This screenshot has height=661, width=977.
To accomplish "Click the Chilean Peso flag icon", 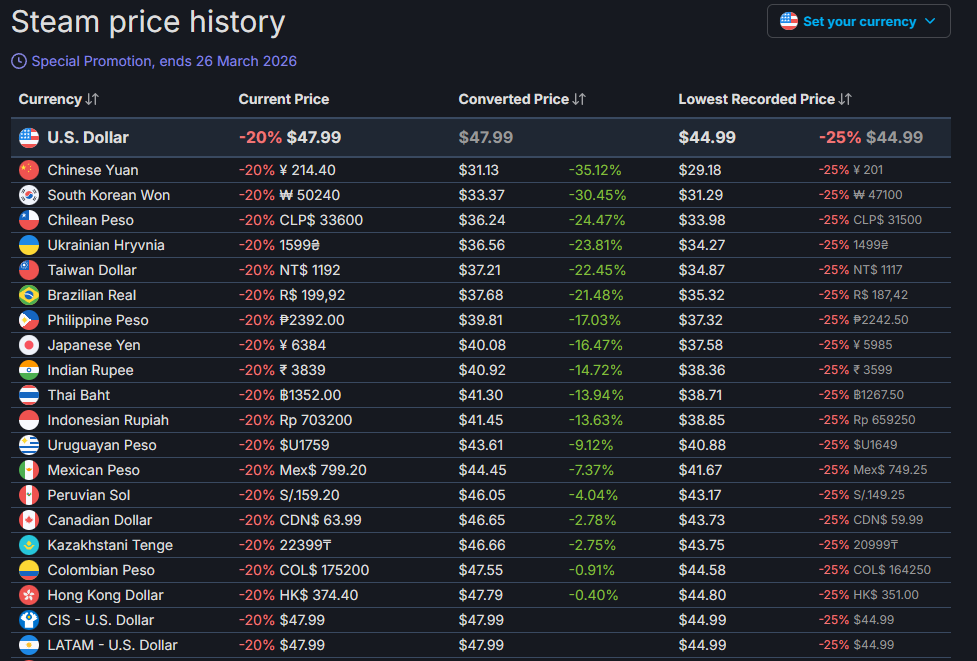I will pos(29,220).
